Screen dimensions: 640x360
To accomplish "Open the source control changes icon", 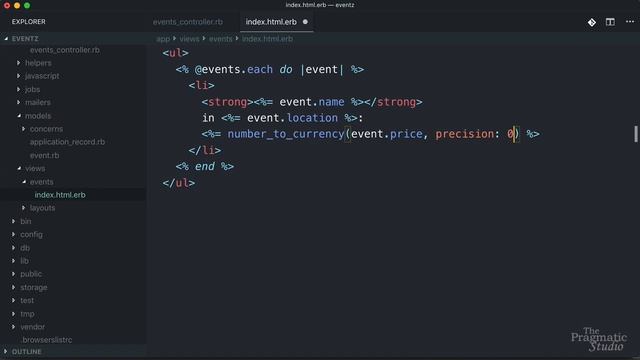I will coord(592,22).
